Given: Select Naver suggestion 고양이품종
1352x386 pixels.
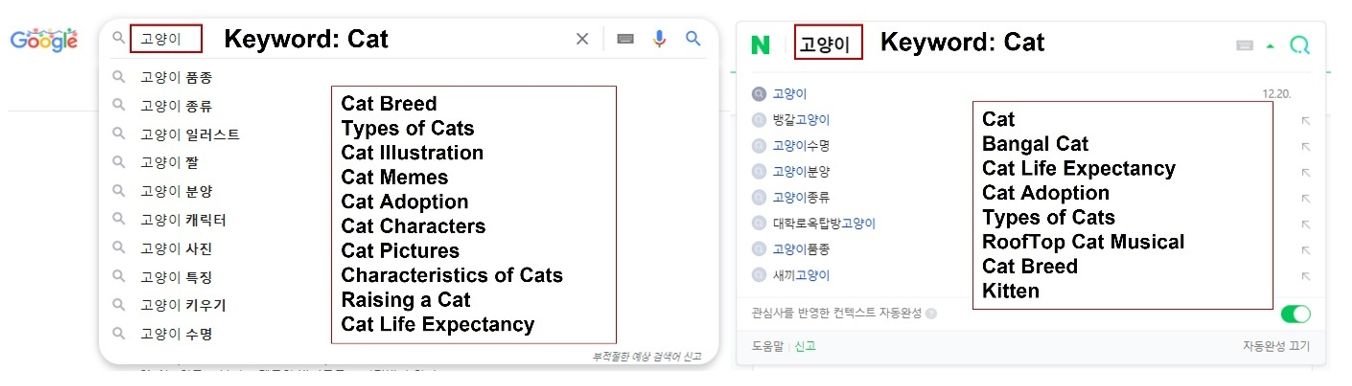Looking at the screenshot, I should [x=801, y=250].
